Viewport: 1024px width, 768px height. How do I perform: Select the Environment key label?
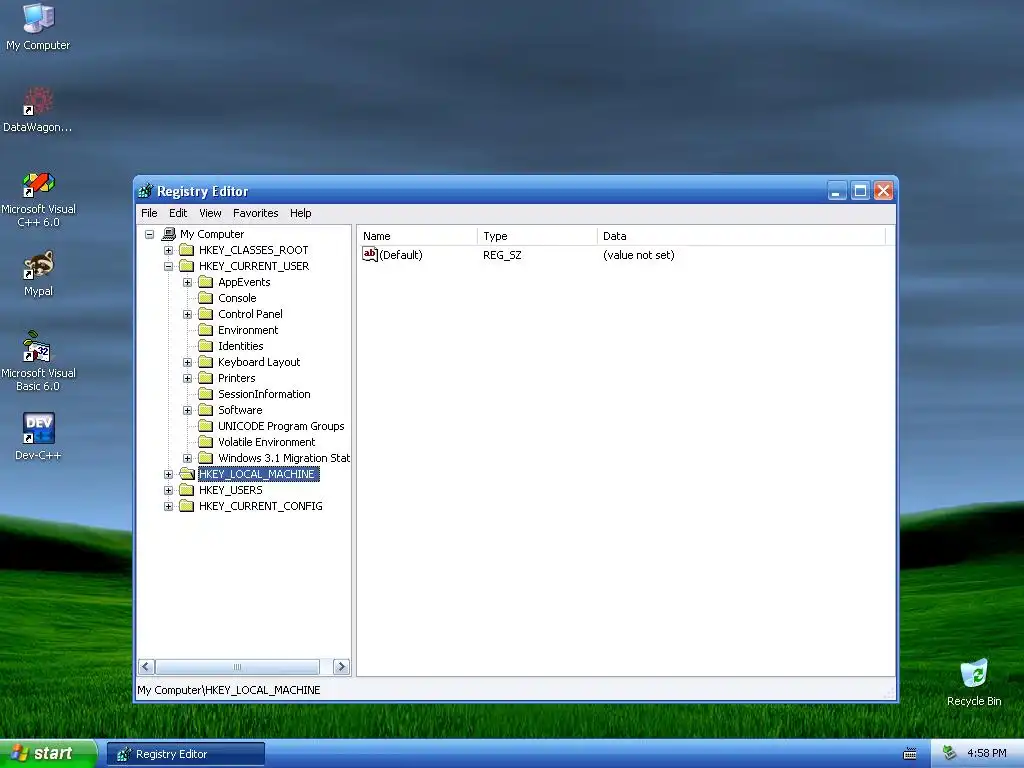click(x=248, y=330)
